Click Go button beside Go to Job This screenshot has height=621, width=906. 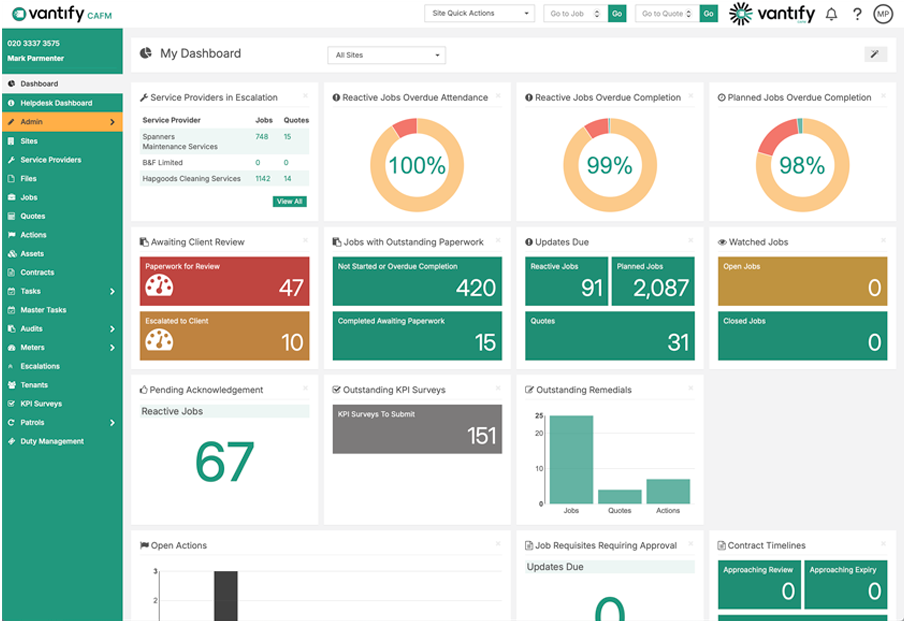[x=616, y=14]
